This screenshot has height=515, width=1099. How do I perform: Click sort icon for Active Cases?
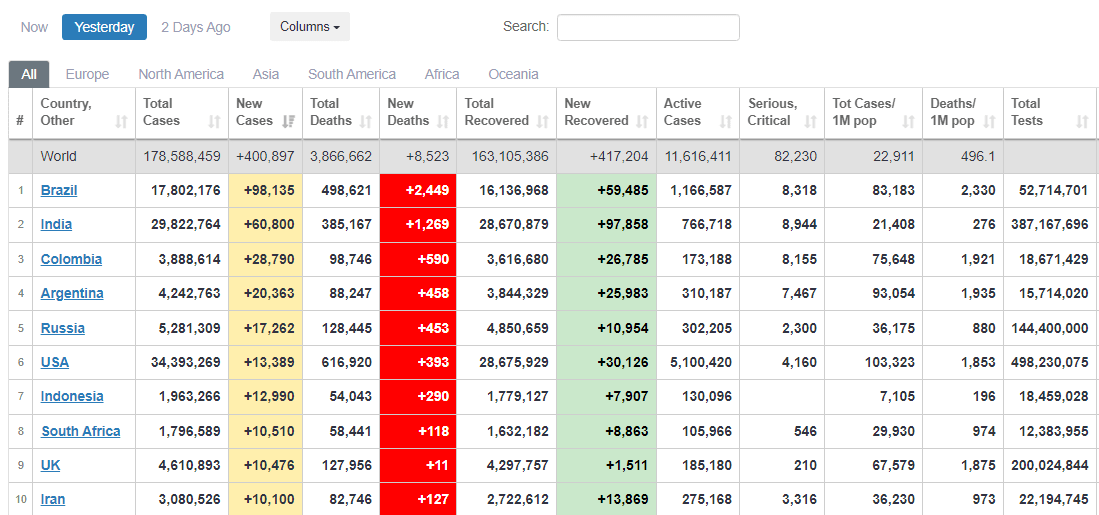[x=727, y=121]
